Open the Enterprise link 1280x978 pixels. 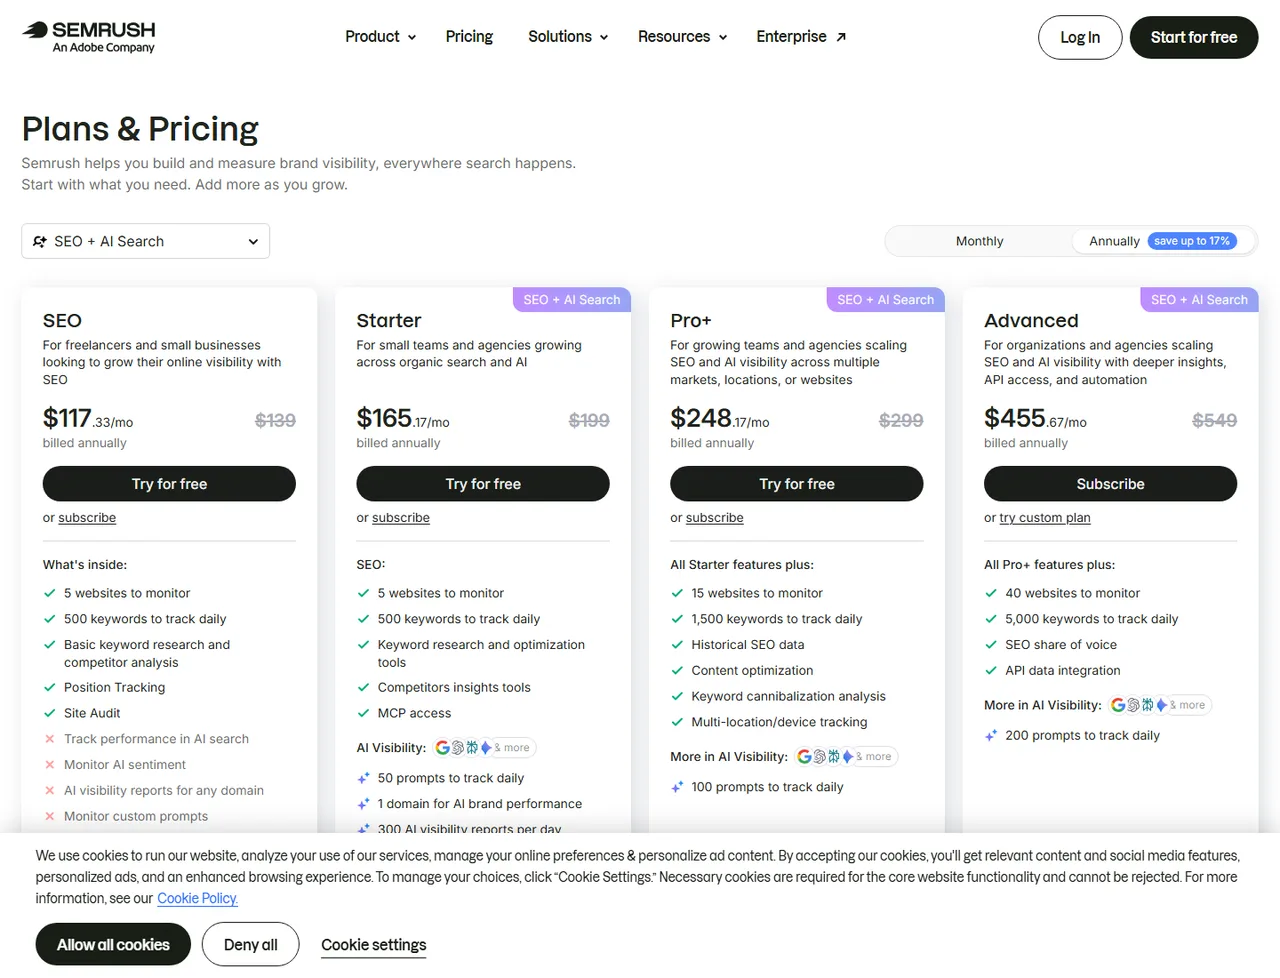[x=801, y=37]
